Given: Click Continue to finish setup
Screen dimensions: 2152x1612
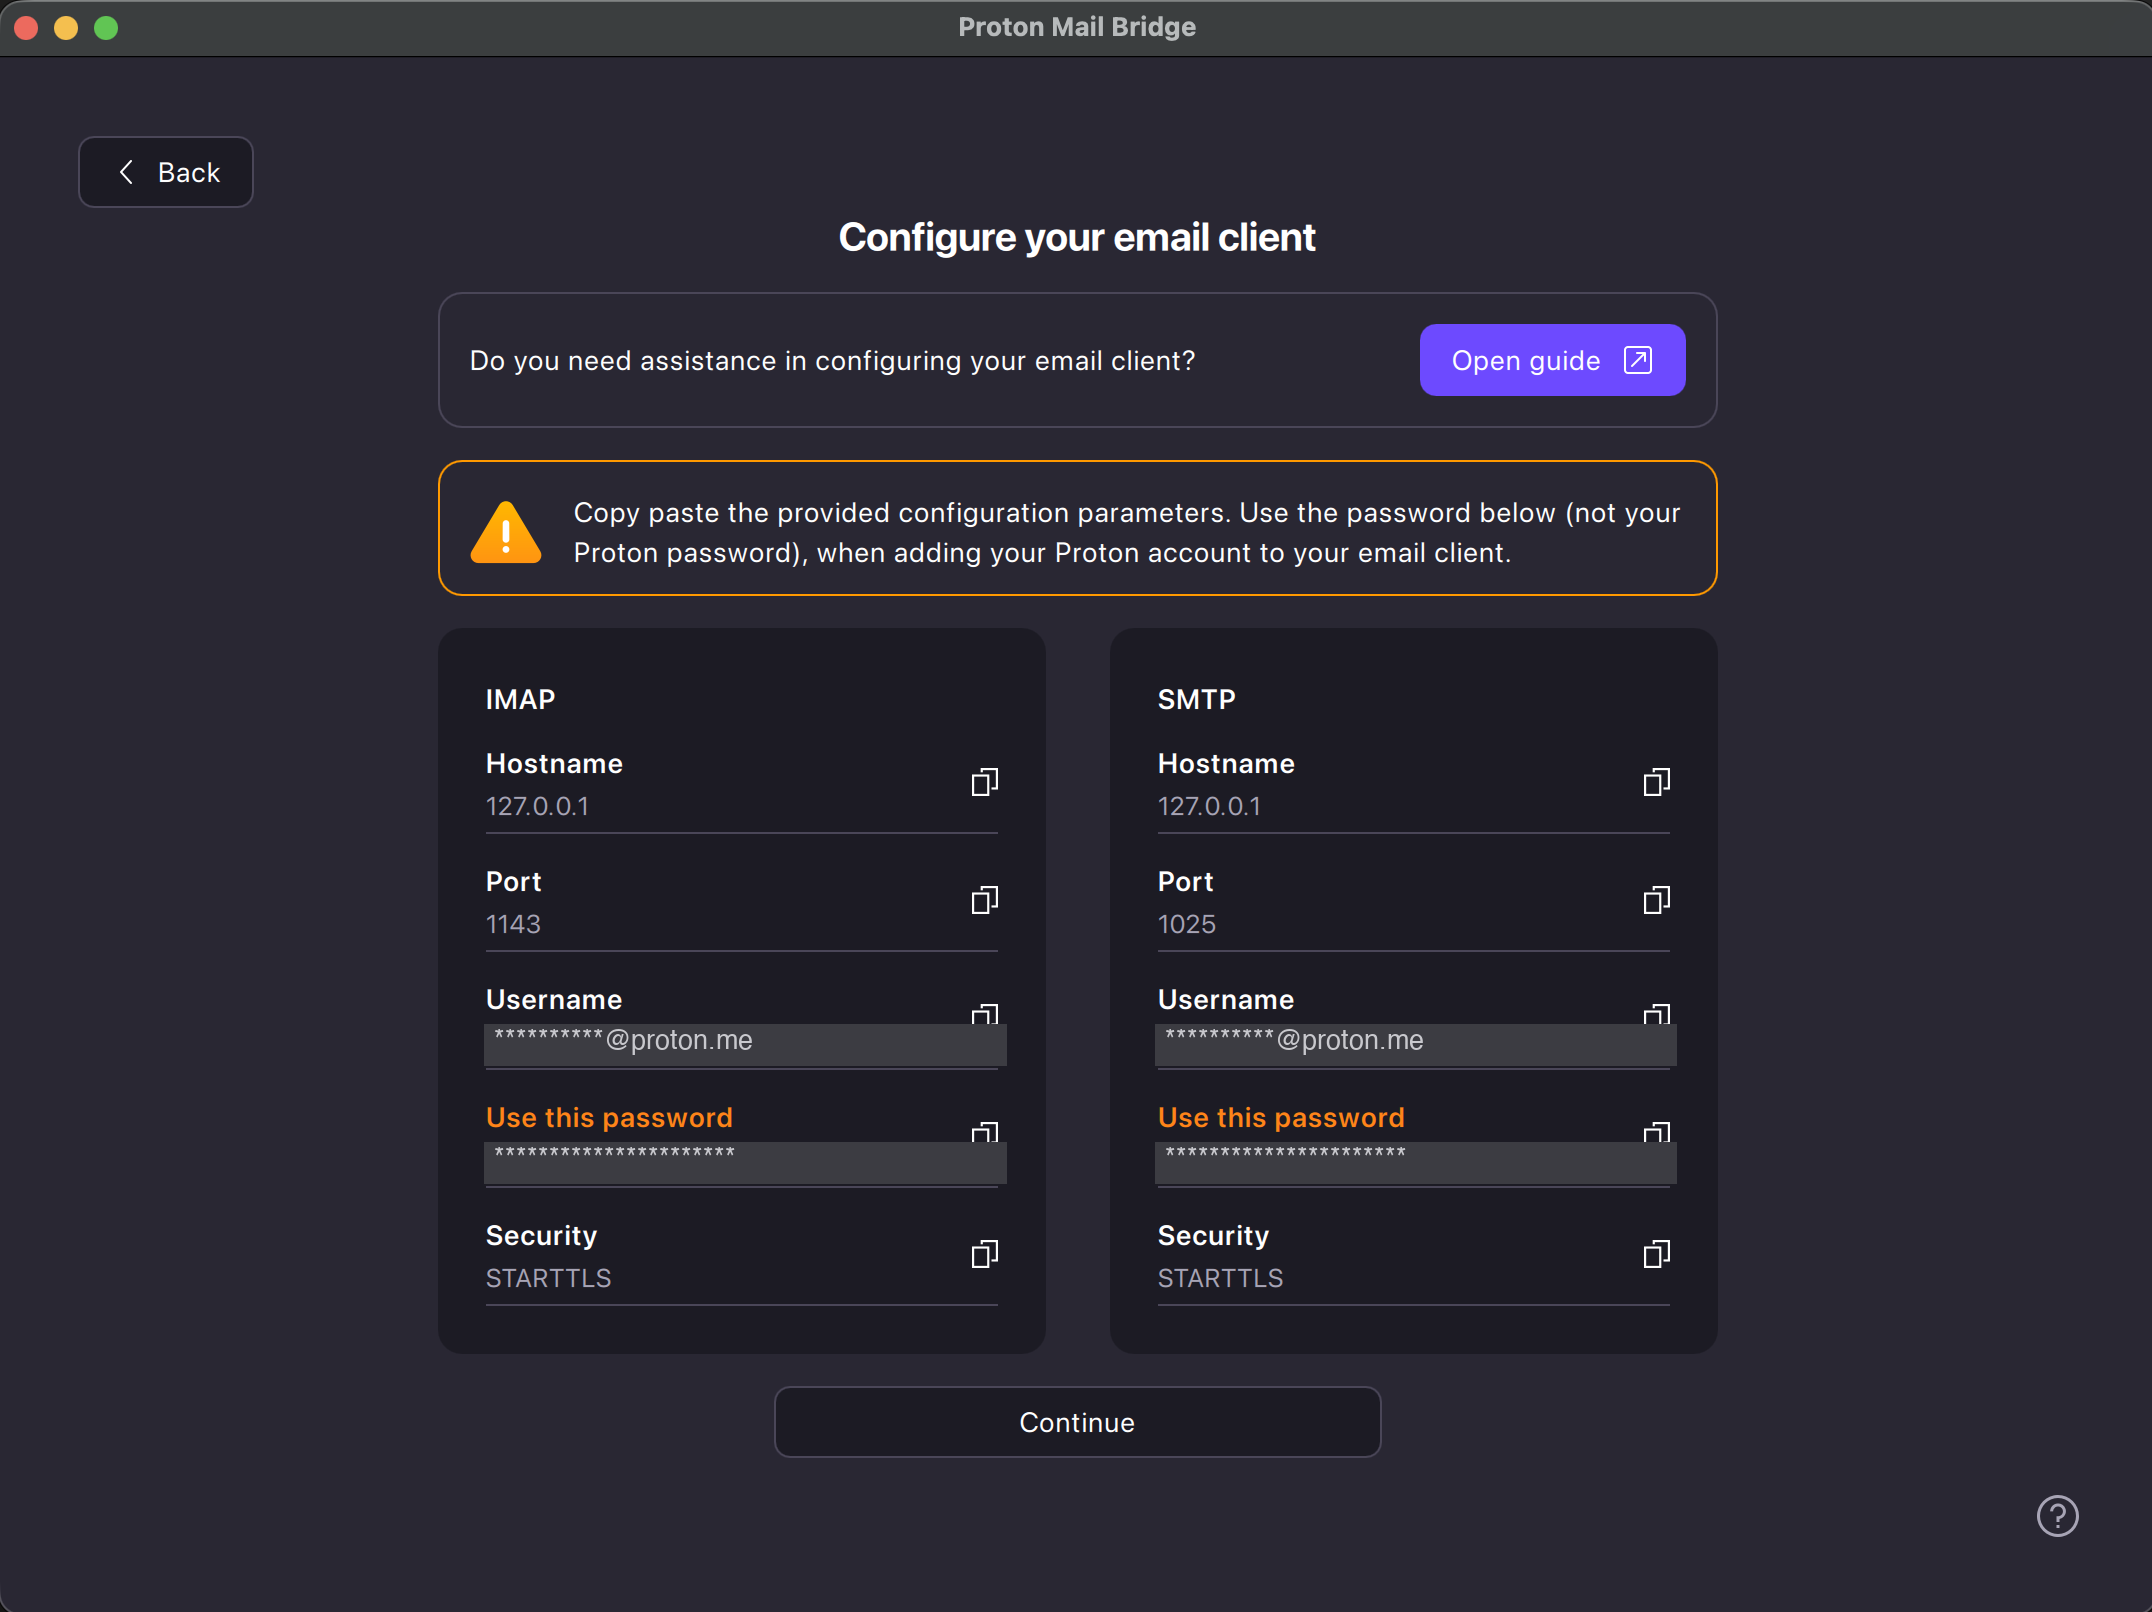Looking at the screenshot, I should [x=1077, y=1422].
